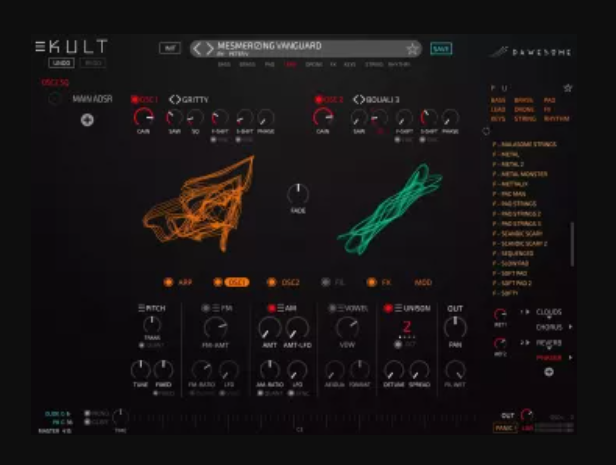This screenshot has width=616, height=465.
Task: Click the round MAIN ADSR indicator icon
Action: point(55,99)
